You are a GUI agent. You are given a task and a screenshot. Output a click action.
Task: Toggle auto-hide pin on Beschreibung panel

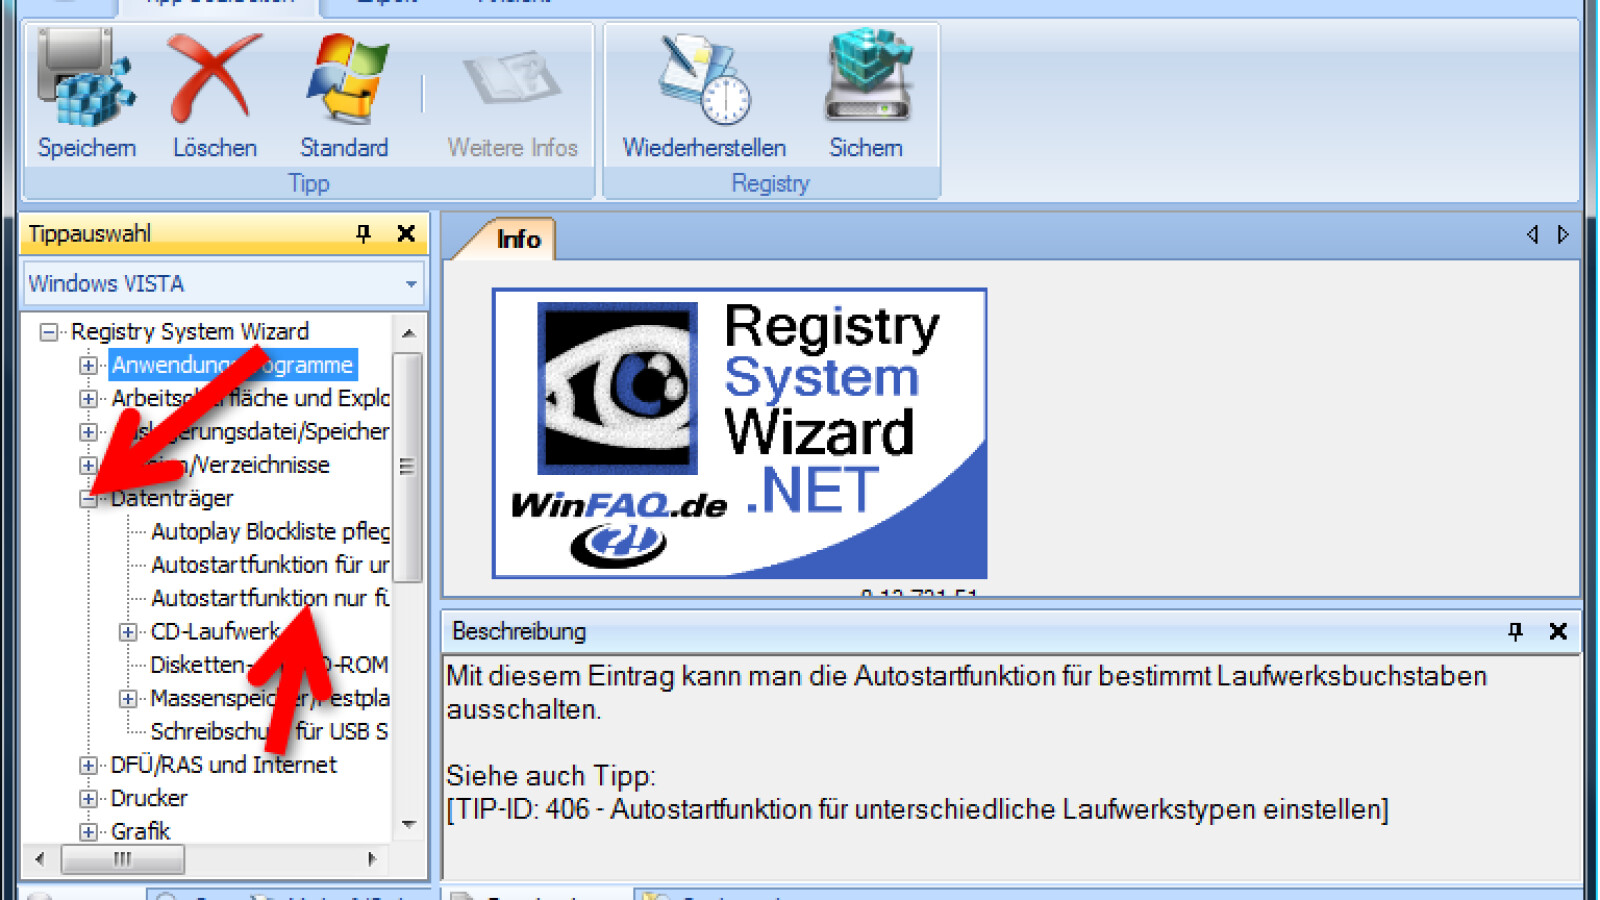(1518, 631)
